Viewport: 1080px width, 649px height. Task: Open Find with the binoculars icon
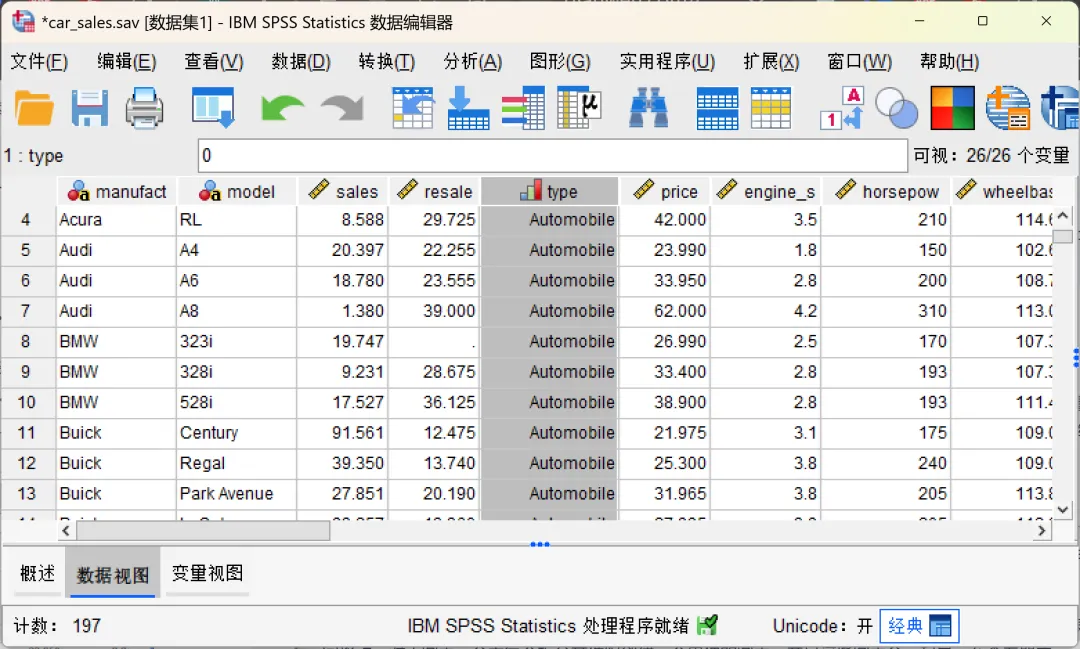pos(648,108)
